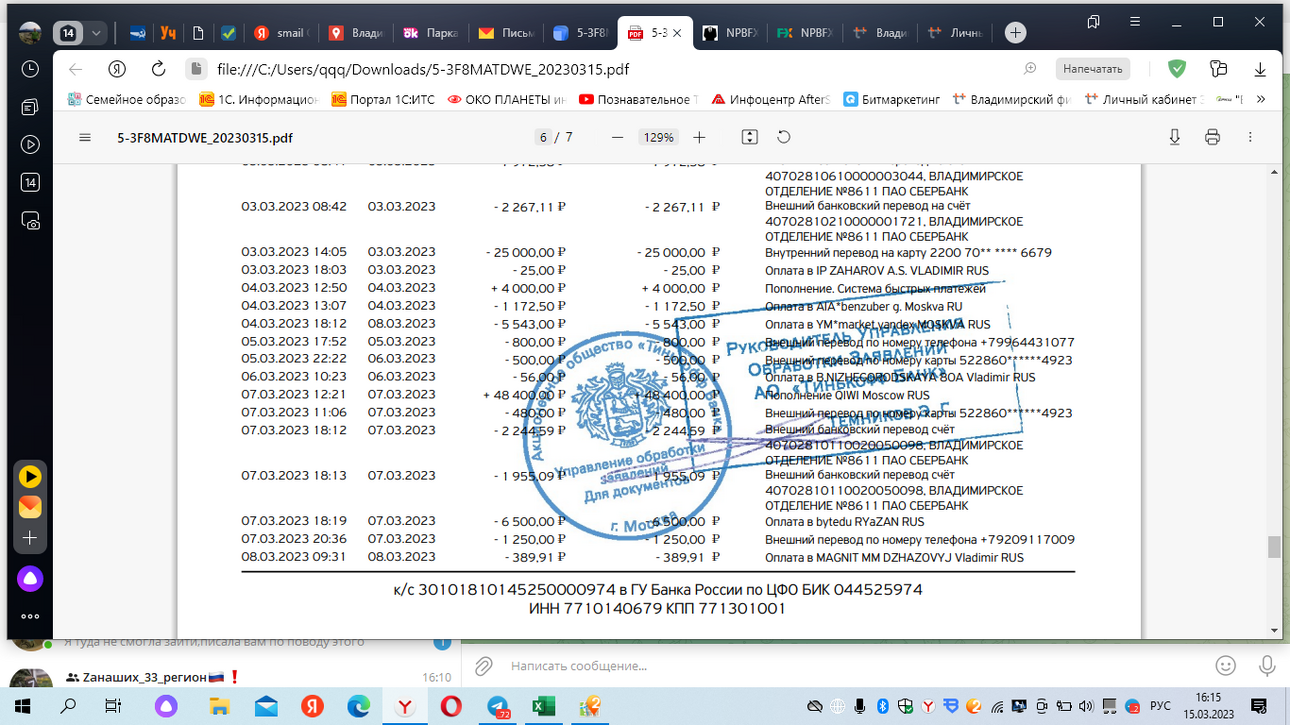Open bookmark ОКО ПЛАНЕТЫ

pos(507,99)
